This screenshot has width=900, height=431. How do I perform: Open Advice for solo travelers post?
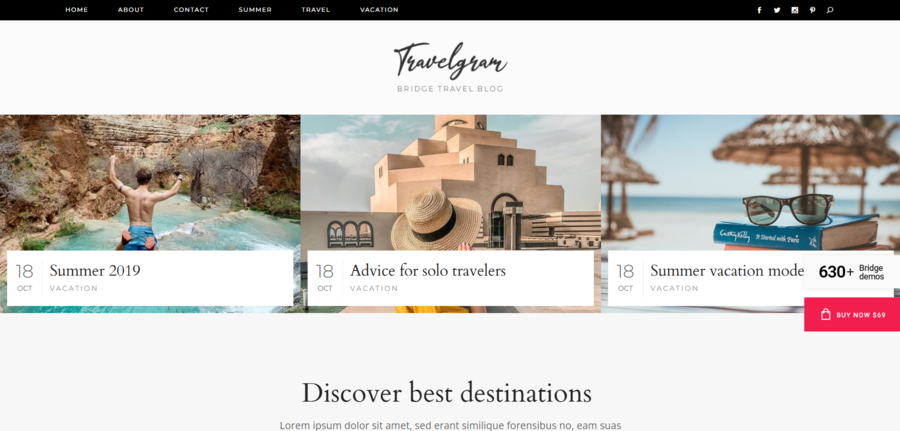point(428,270)
